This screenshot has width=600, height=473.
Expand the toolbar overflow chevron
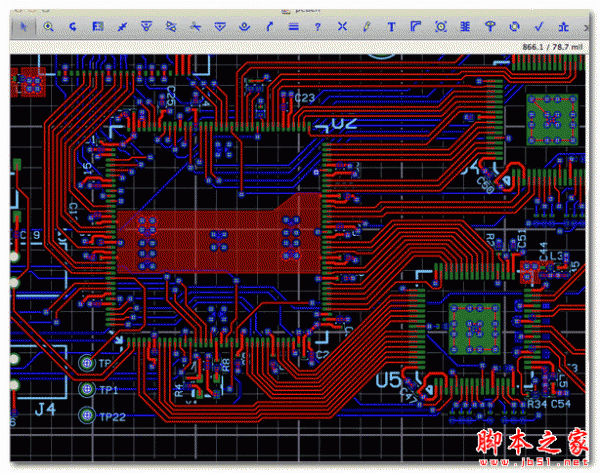[x=586, y=28]
